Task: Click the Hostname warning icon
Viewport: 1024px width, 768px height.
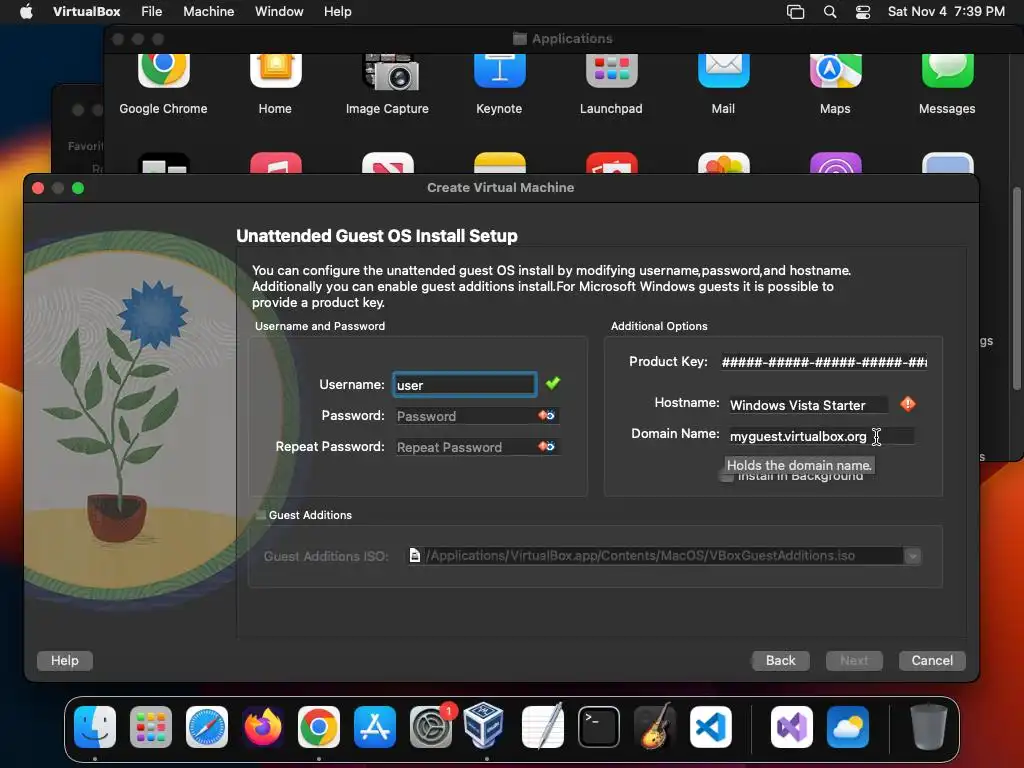Action: (908, 404)
